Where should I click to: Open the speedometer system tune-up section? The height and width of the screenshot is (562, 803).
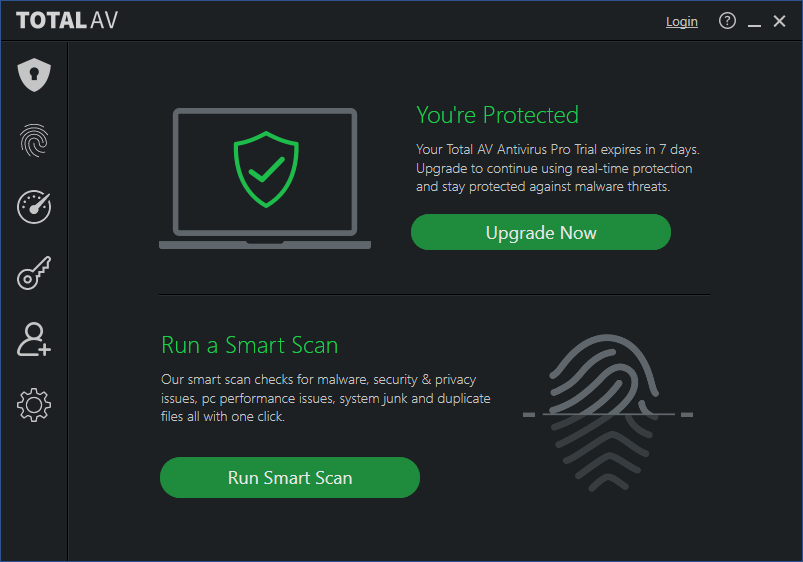coord(34,207)
